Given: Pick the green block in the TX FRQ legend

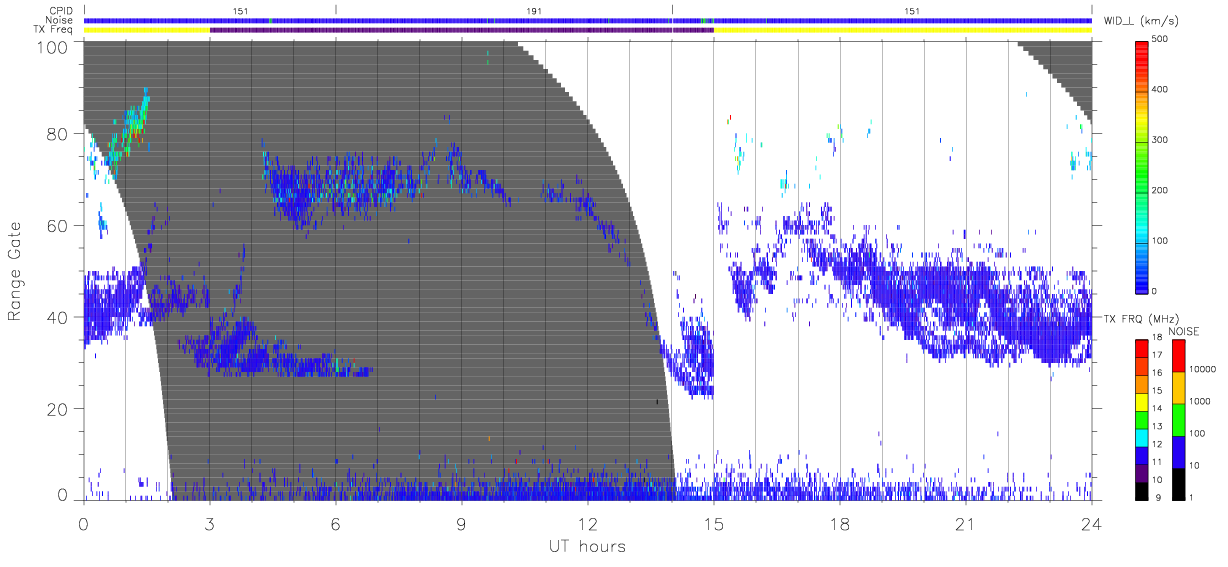Looking at the screenshot, I should point(1142,418).
